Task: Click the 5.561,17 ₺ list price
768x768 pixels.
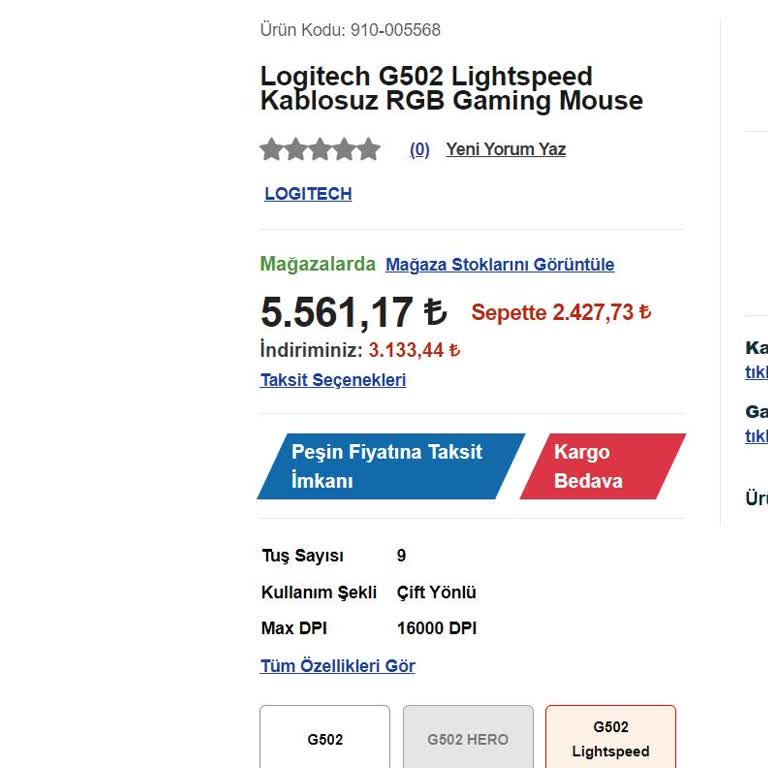Action: click(x=353, y=313)
